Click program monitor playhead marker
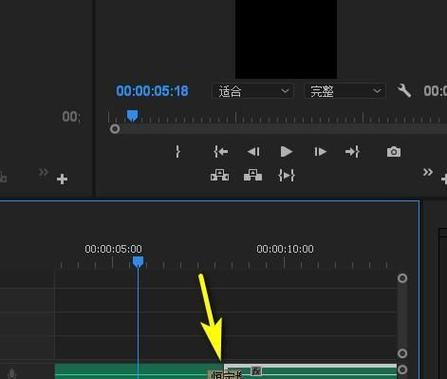 coord(132,116)
